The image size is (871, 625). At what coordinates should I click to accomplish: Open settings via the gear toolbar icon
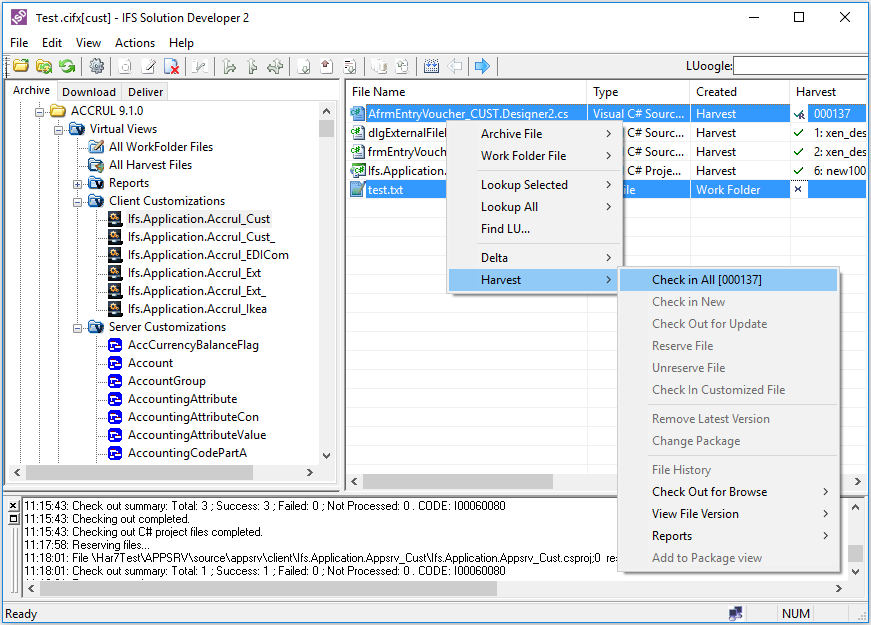point(97,67)
